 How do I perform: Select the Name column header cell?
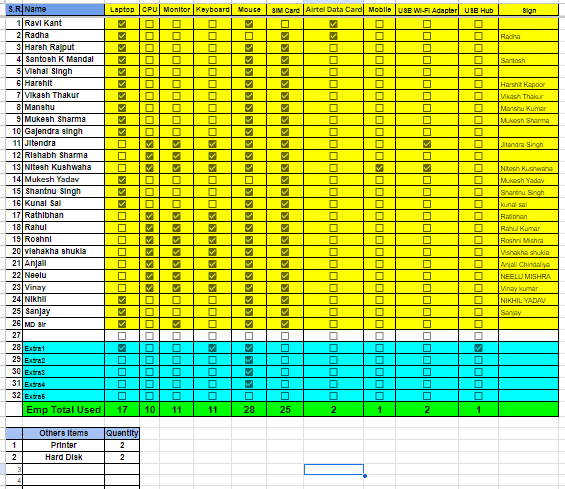[63, 9]
